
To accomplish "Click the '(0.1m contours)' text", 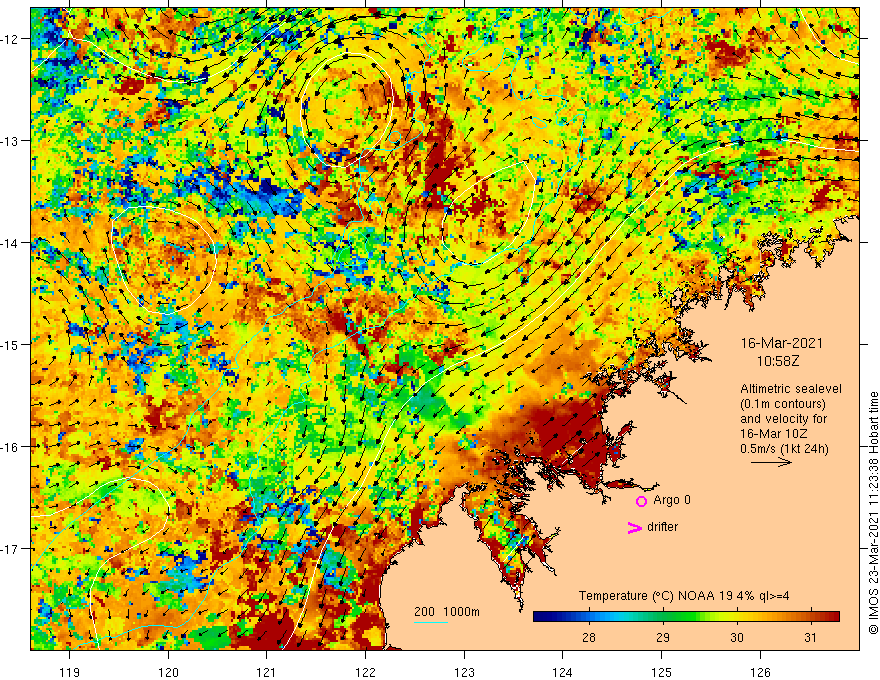I will (782, 404).
